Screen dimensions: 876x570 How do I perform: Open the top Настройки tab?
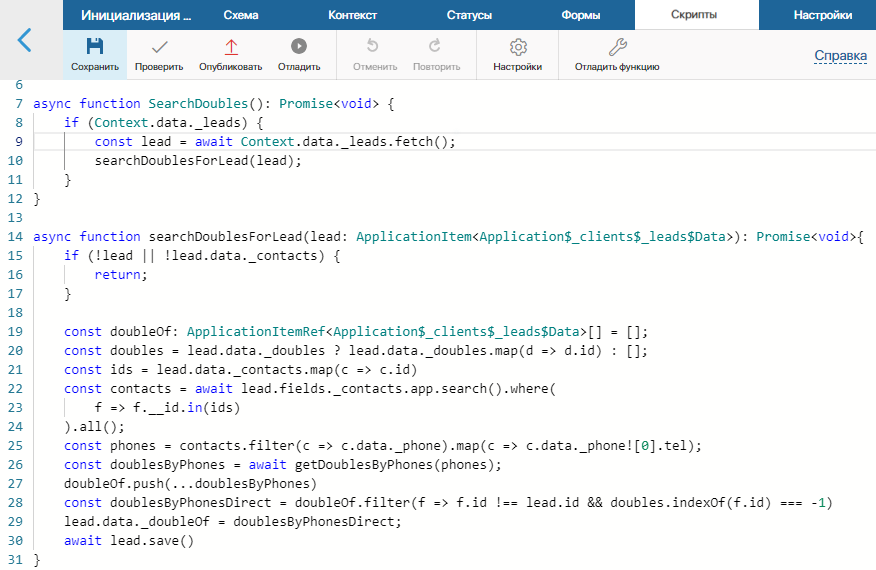coord(822,15)
